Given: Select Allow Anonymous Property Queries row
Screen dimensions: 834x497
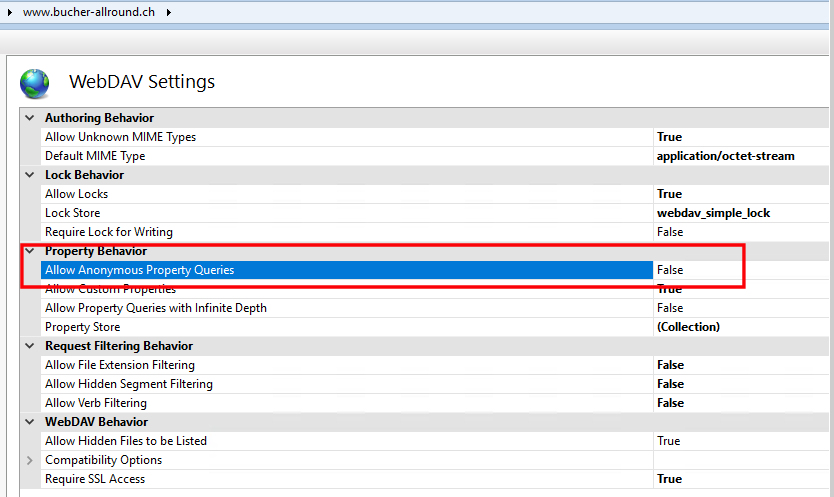Looking at the screenshot, I should [x=347, y=270].
